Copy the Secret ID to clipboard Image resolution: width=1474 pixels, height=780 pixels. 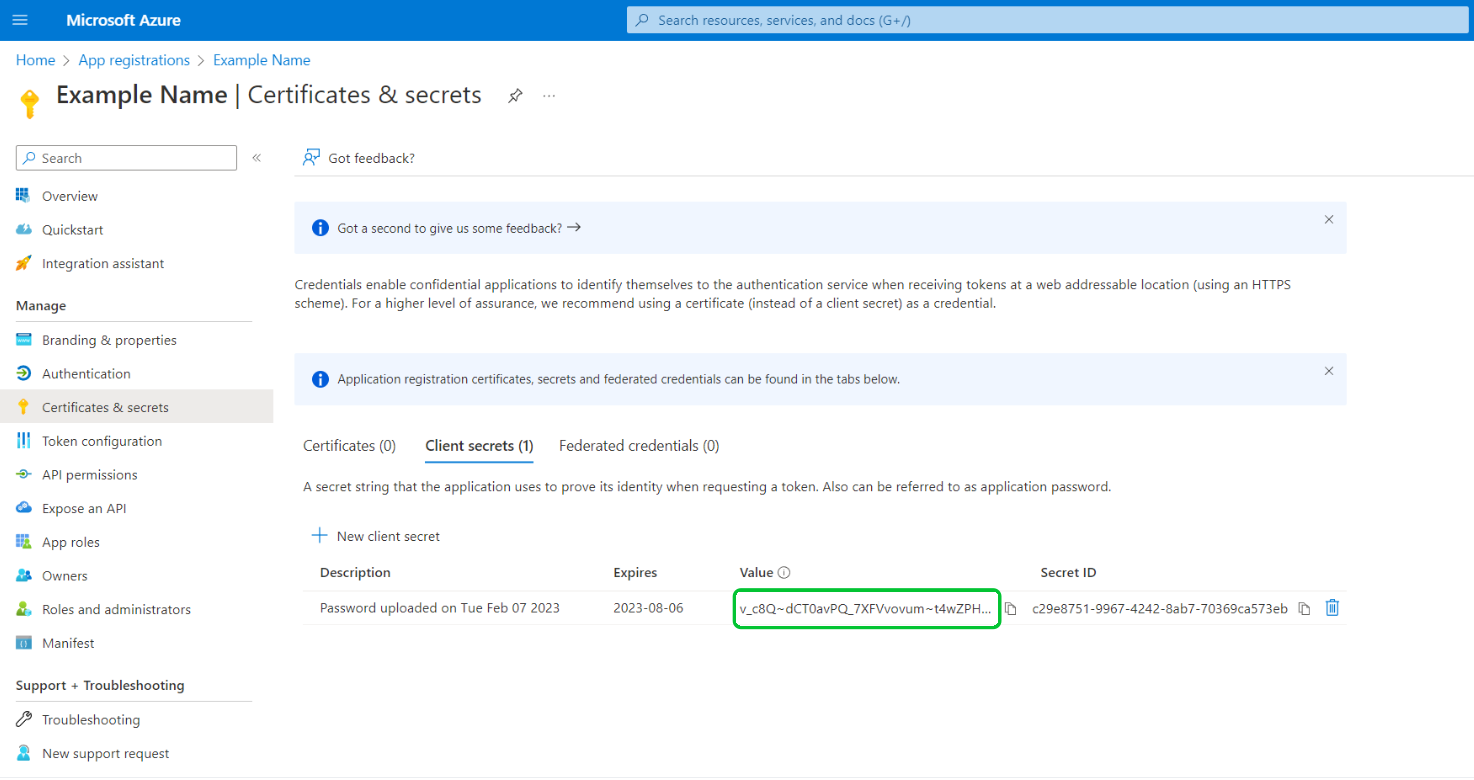(x=1304, y=608)
